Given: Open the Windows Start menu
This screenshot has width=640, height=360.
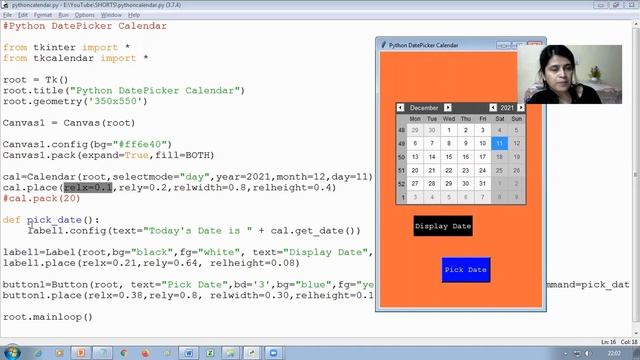Looking at the screenshot, I should coord(12,352).
